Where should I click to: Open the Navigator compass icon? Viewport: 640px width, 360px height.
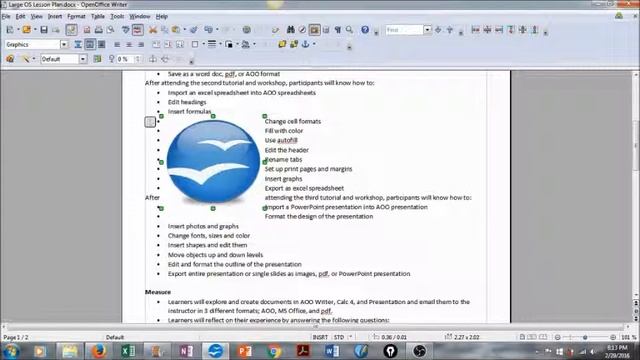click(302, 30)
